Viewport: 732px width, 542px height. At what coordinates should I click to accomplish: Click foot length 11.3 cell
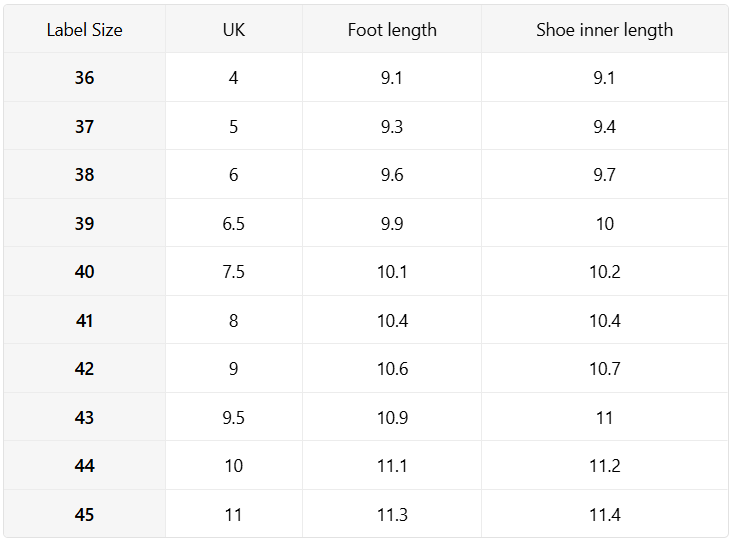click(x=392, y=515)
